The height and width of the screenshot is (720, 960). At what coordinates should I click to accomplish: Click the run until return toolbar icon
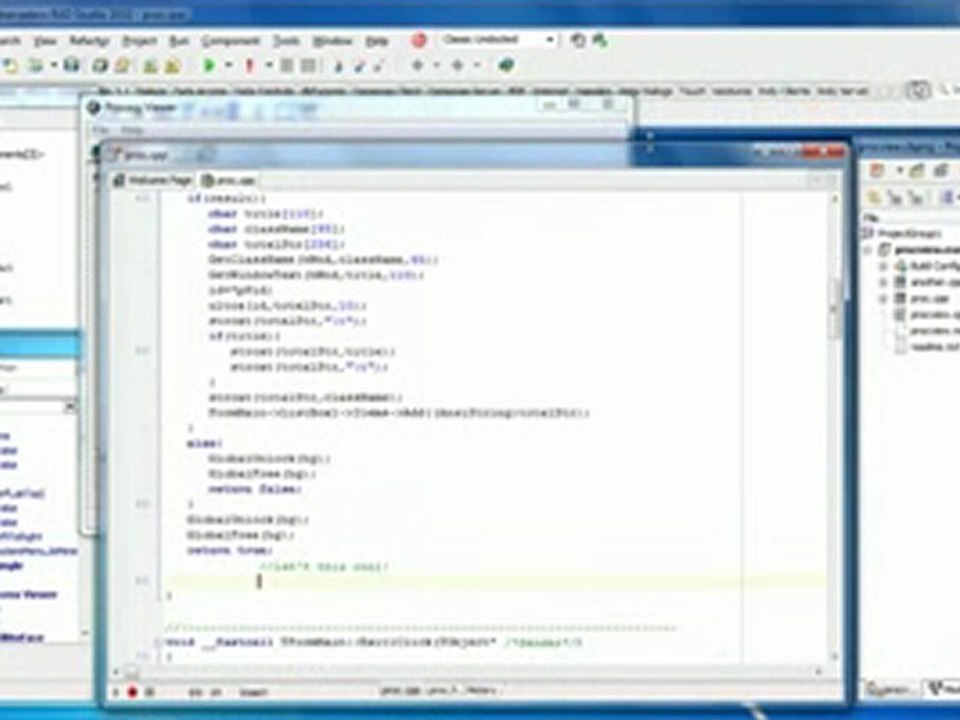(379, 66)
